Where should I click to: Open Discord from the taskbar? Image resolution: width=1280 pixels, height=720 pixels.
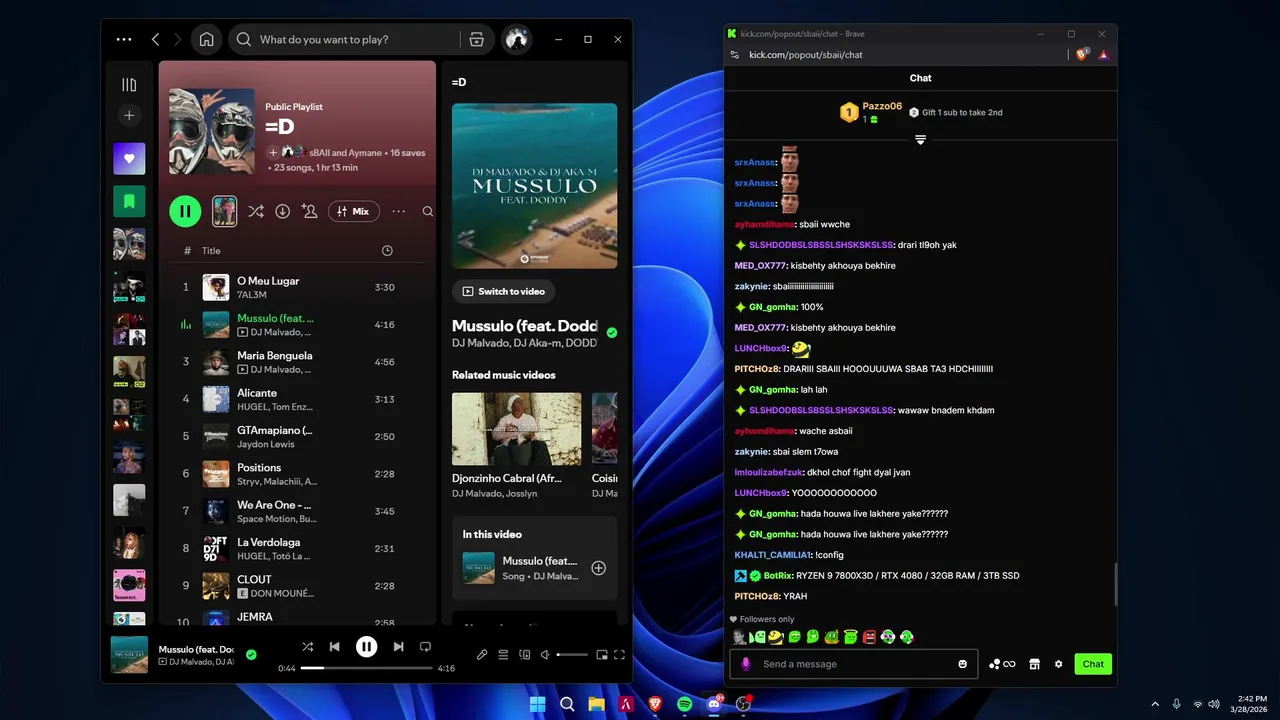(x=714, y=704)
